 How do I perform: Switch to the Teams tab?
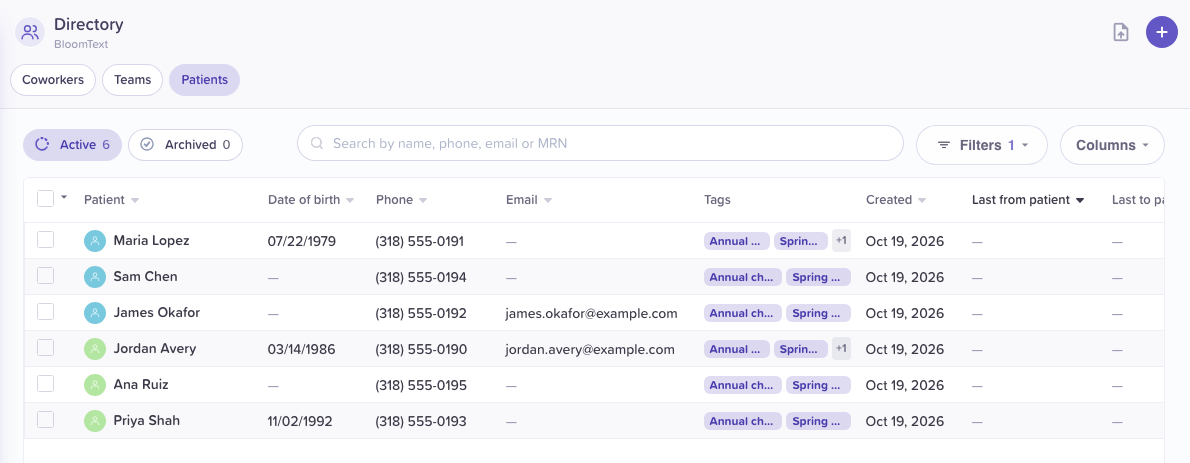(x=133, y=80)
